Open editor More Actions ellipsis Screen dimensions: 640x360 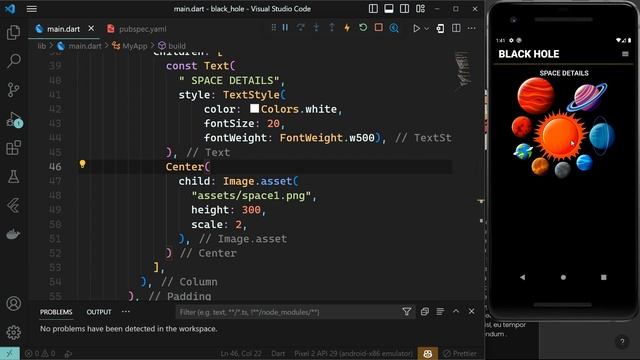472,28
